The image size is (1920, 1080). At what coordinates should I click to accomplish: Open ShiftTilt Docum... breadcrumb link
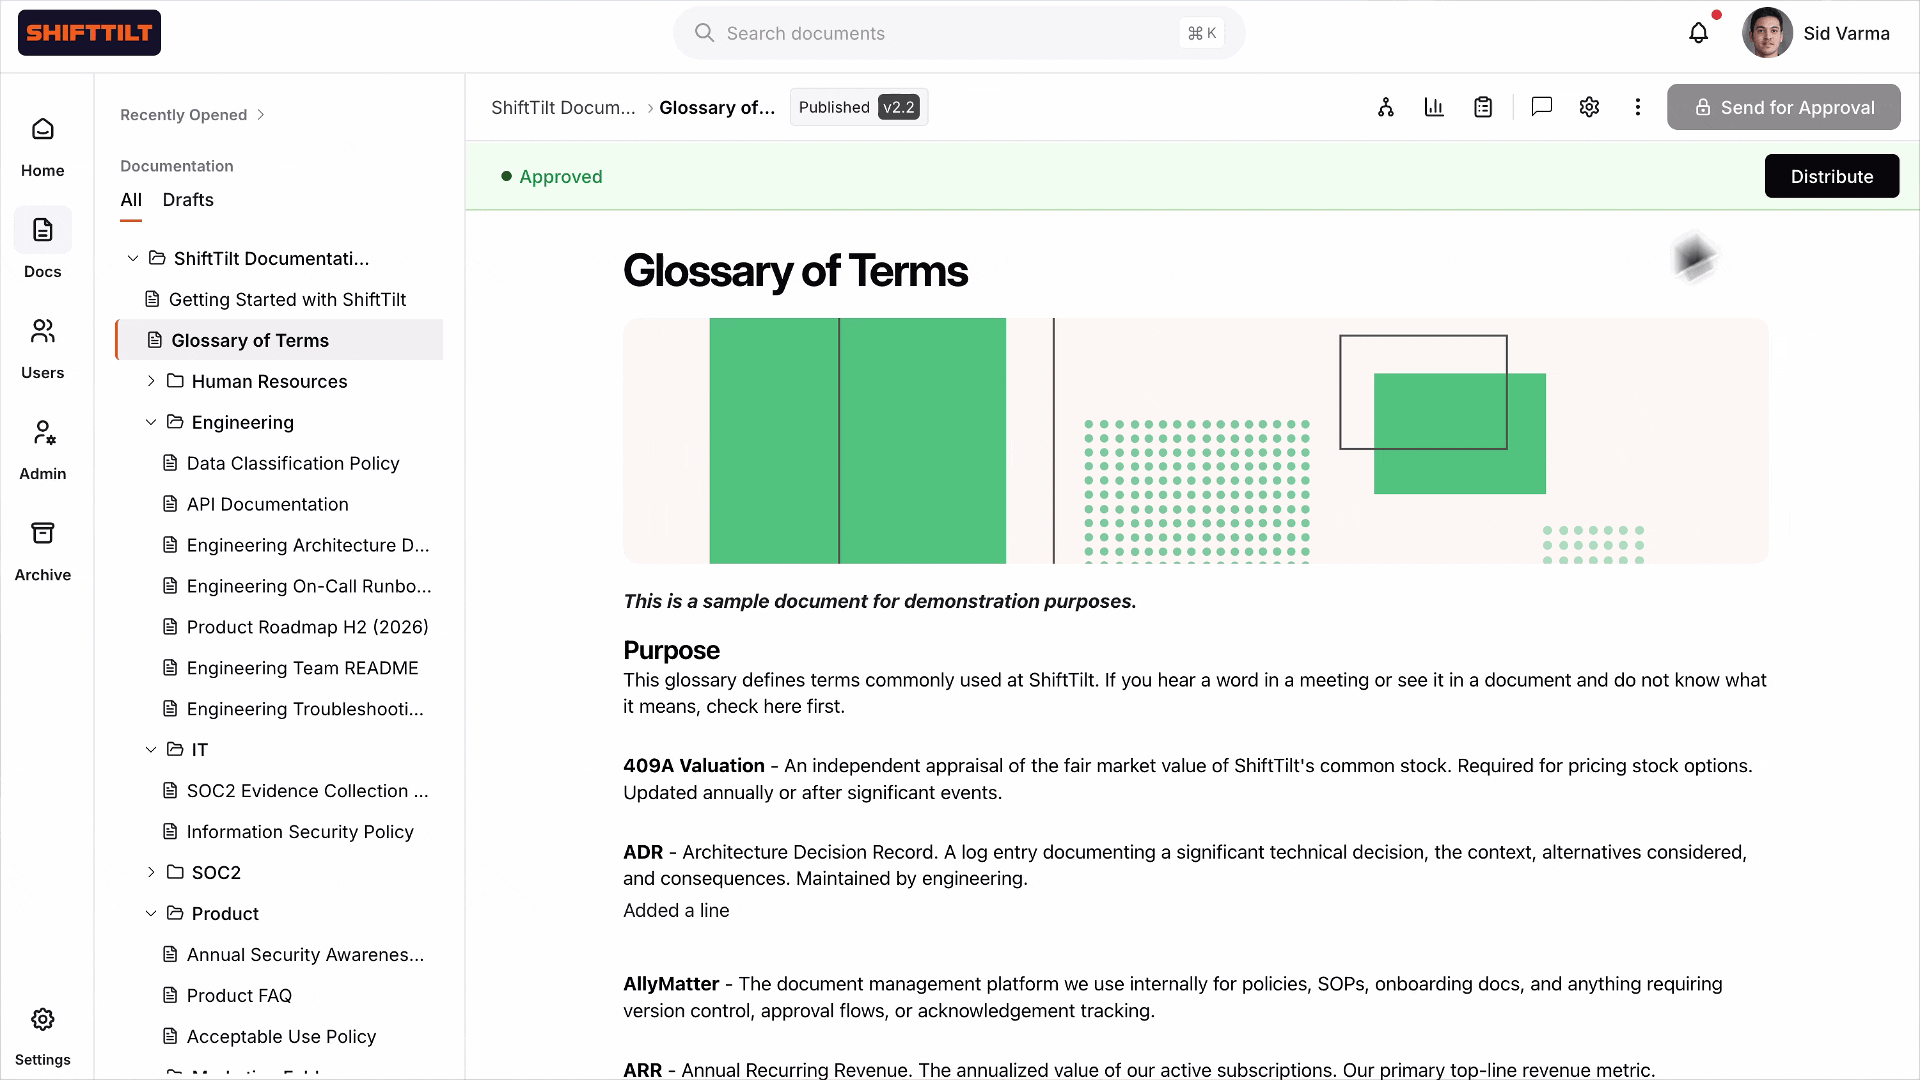pyautogui.click(x=563, y=107)
